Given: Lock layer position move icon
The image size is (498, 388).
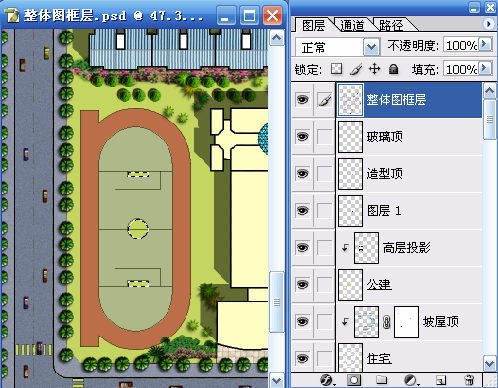Looking at the screenshot, I should (375, 69).
